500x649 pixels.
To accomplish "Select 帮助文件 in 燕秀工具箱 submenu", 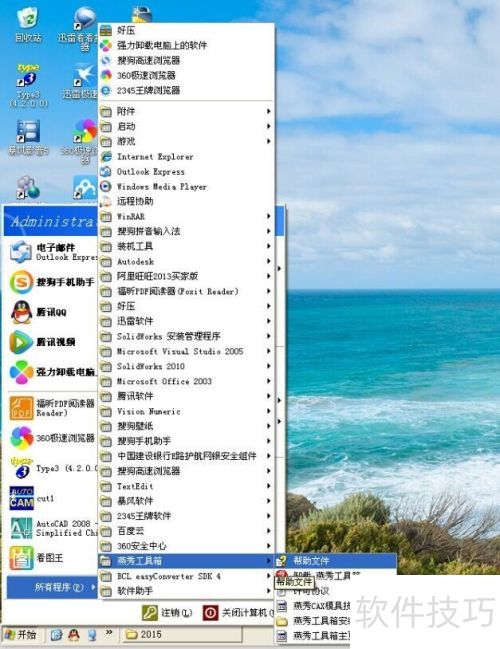I will [x=335, y=561].
